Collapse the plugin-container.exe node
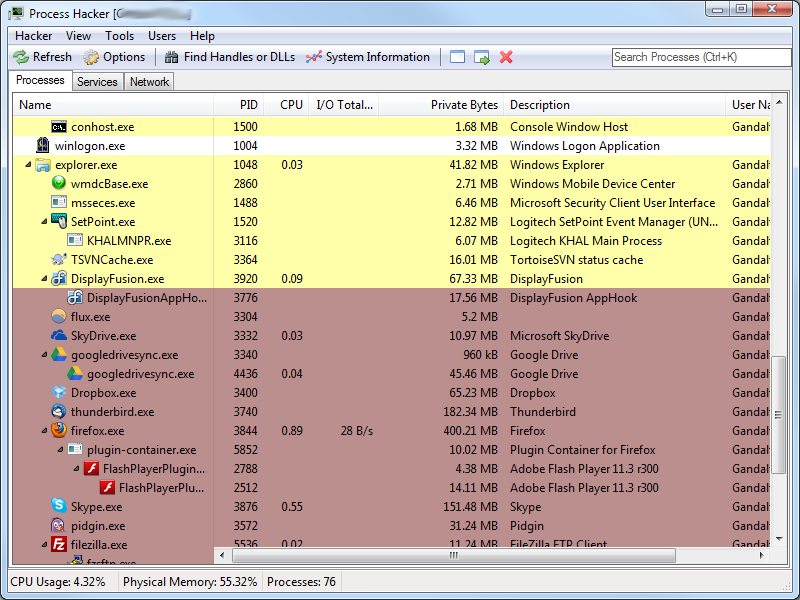The height and width of the screenshot is (600, 800). point(59,450)
